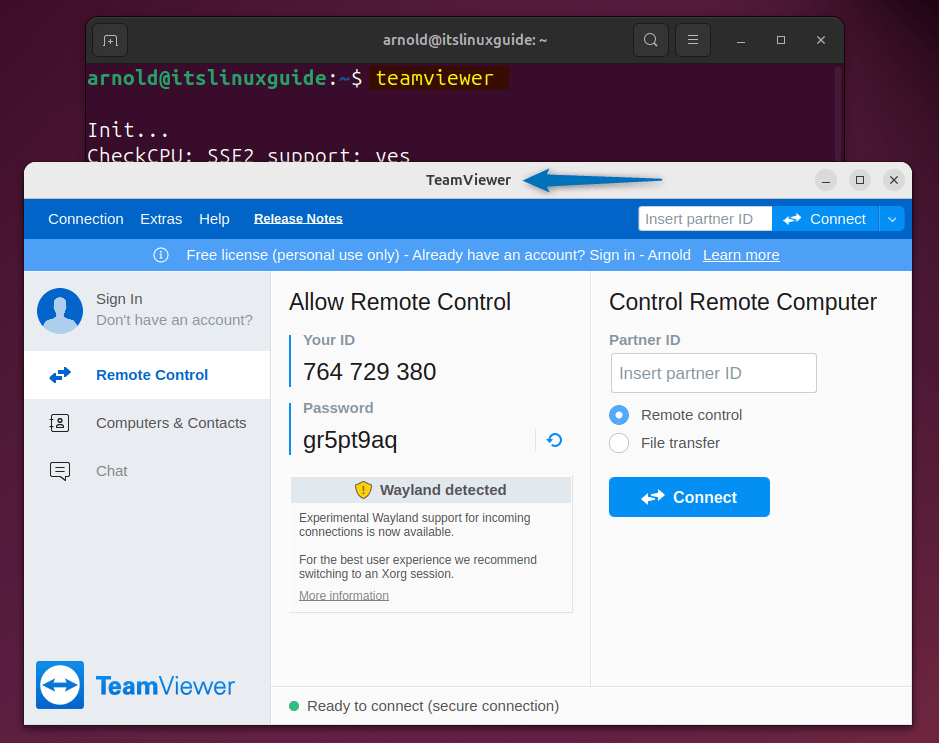Viewport: 939px width, 743px height.
Task: Click the TeamViewer logo in the sidebar
Action: (x=59, y=686)
